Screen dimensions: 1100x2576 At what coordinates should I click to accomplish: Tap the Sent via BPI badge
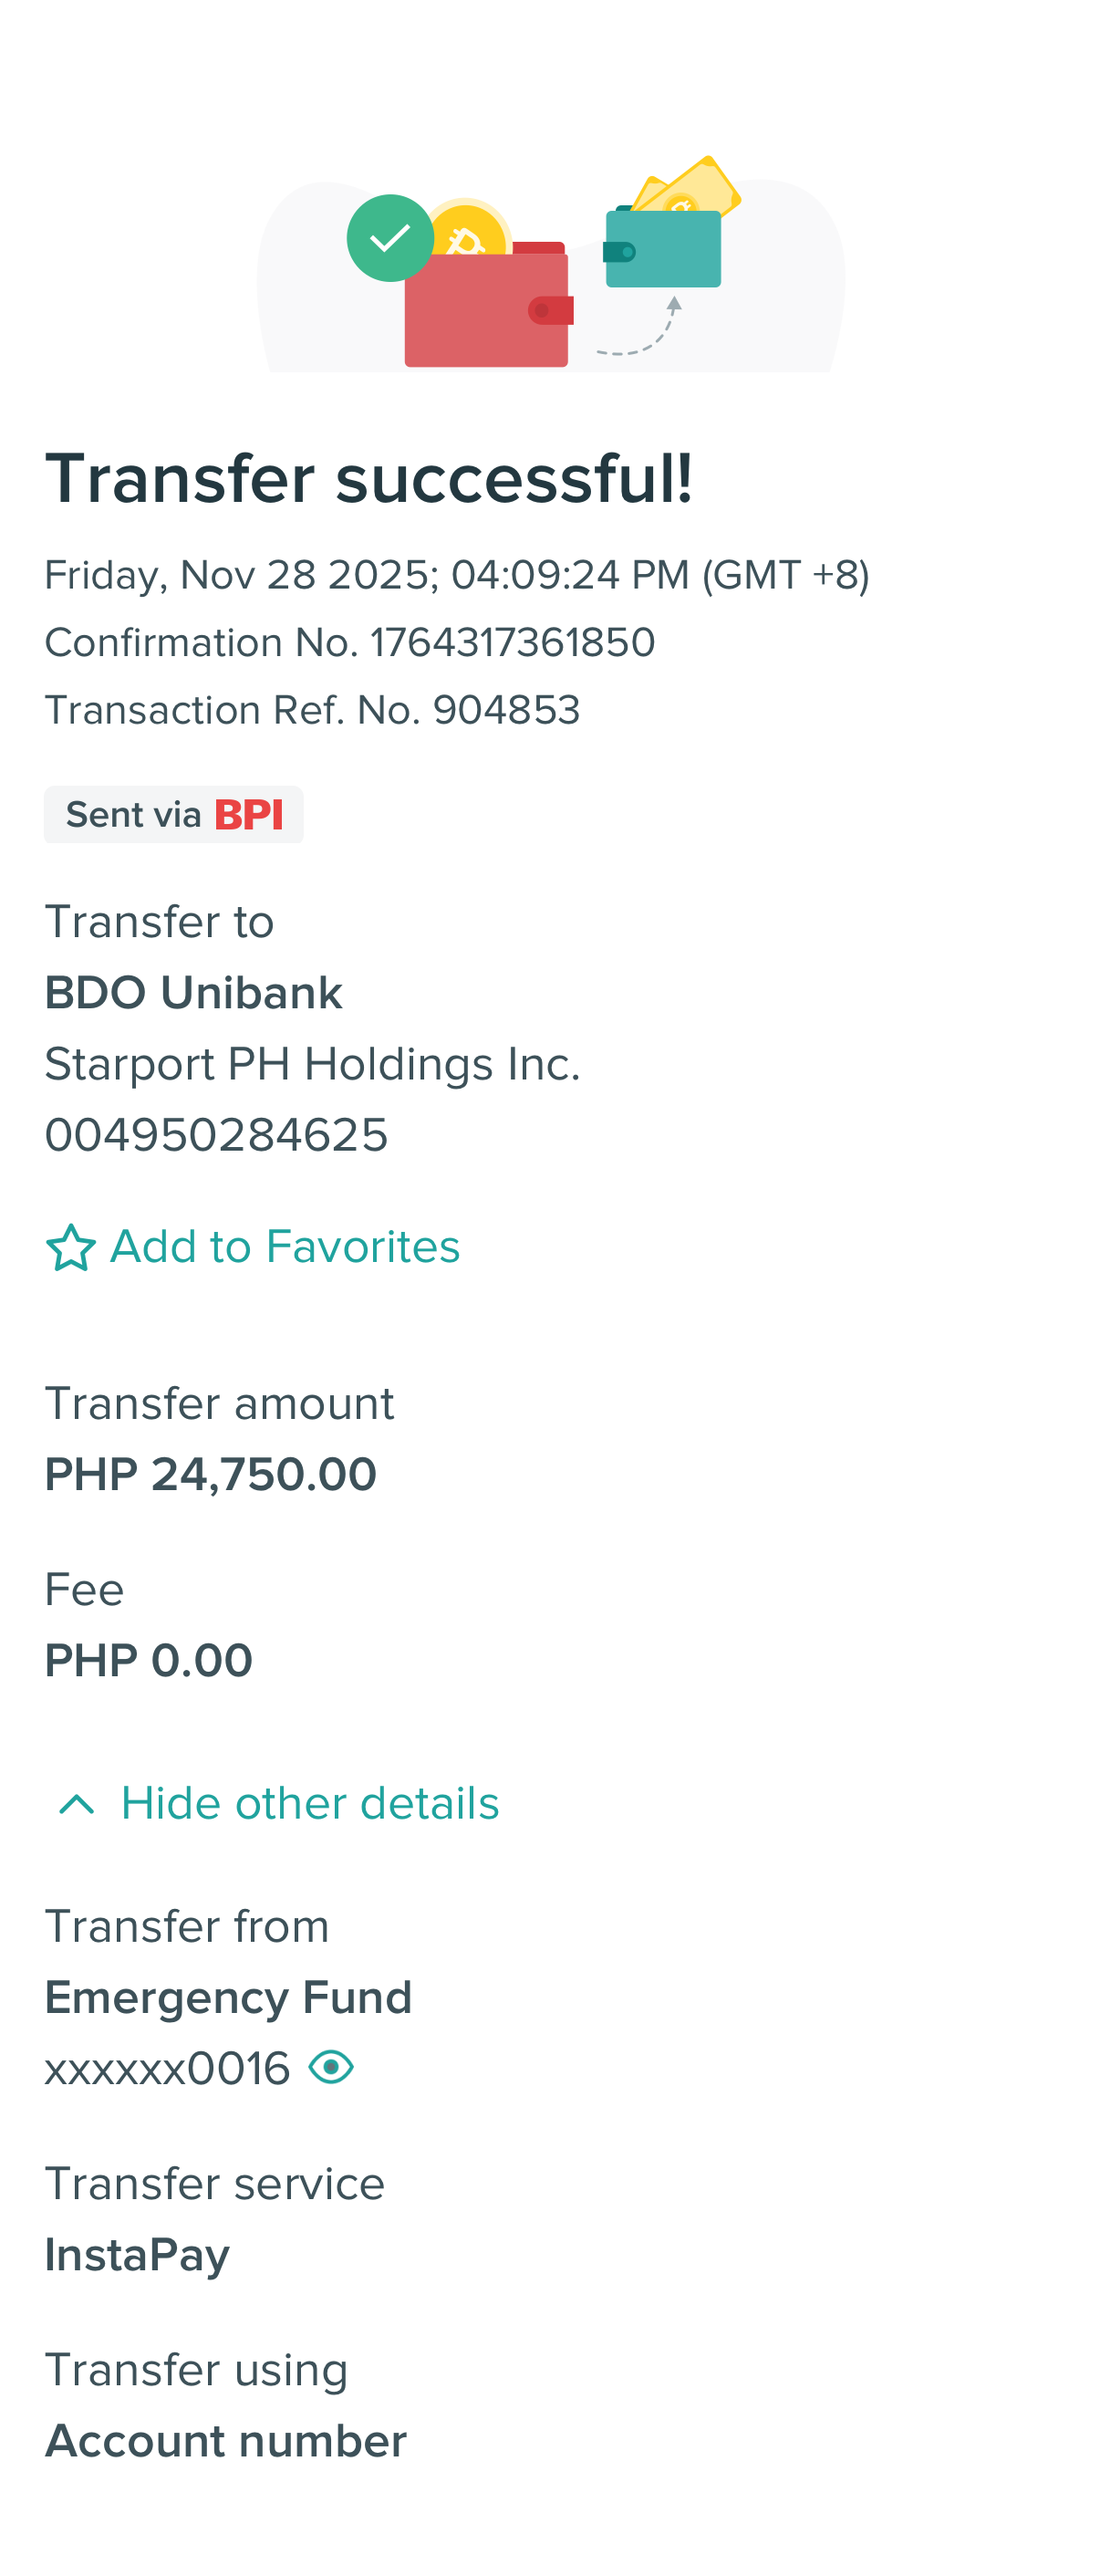point(174,815)
